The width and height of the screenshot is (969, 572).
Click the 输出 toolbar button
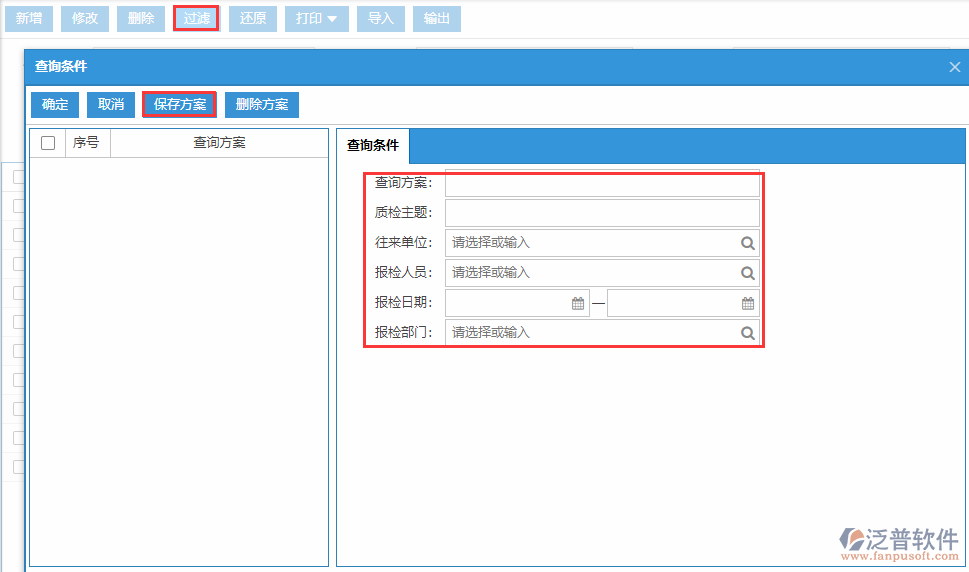pos(436,19)
